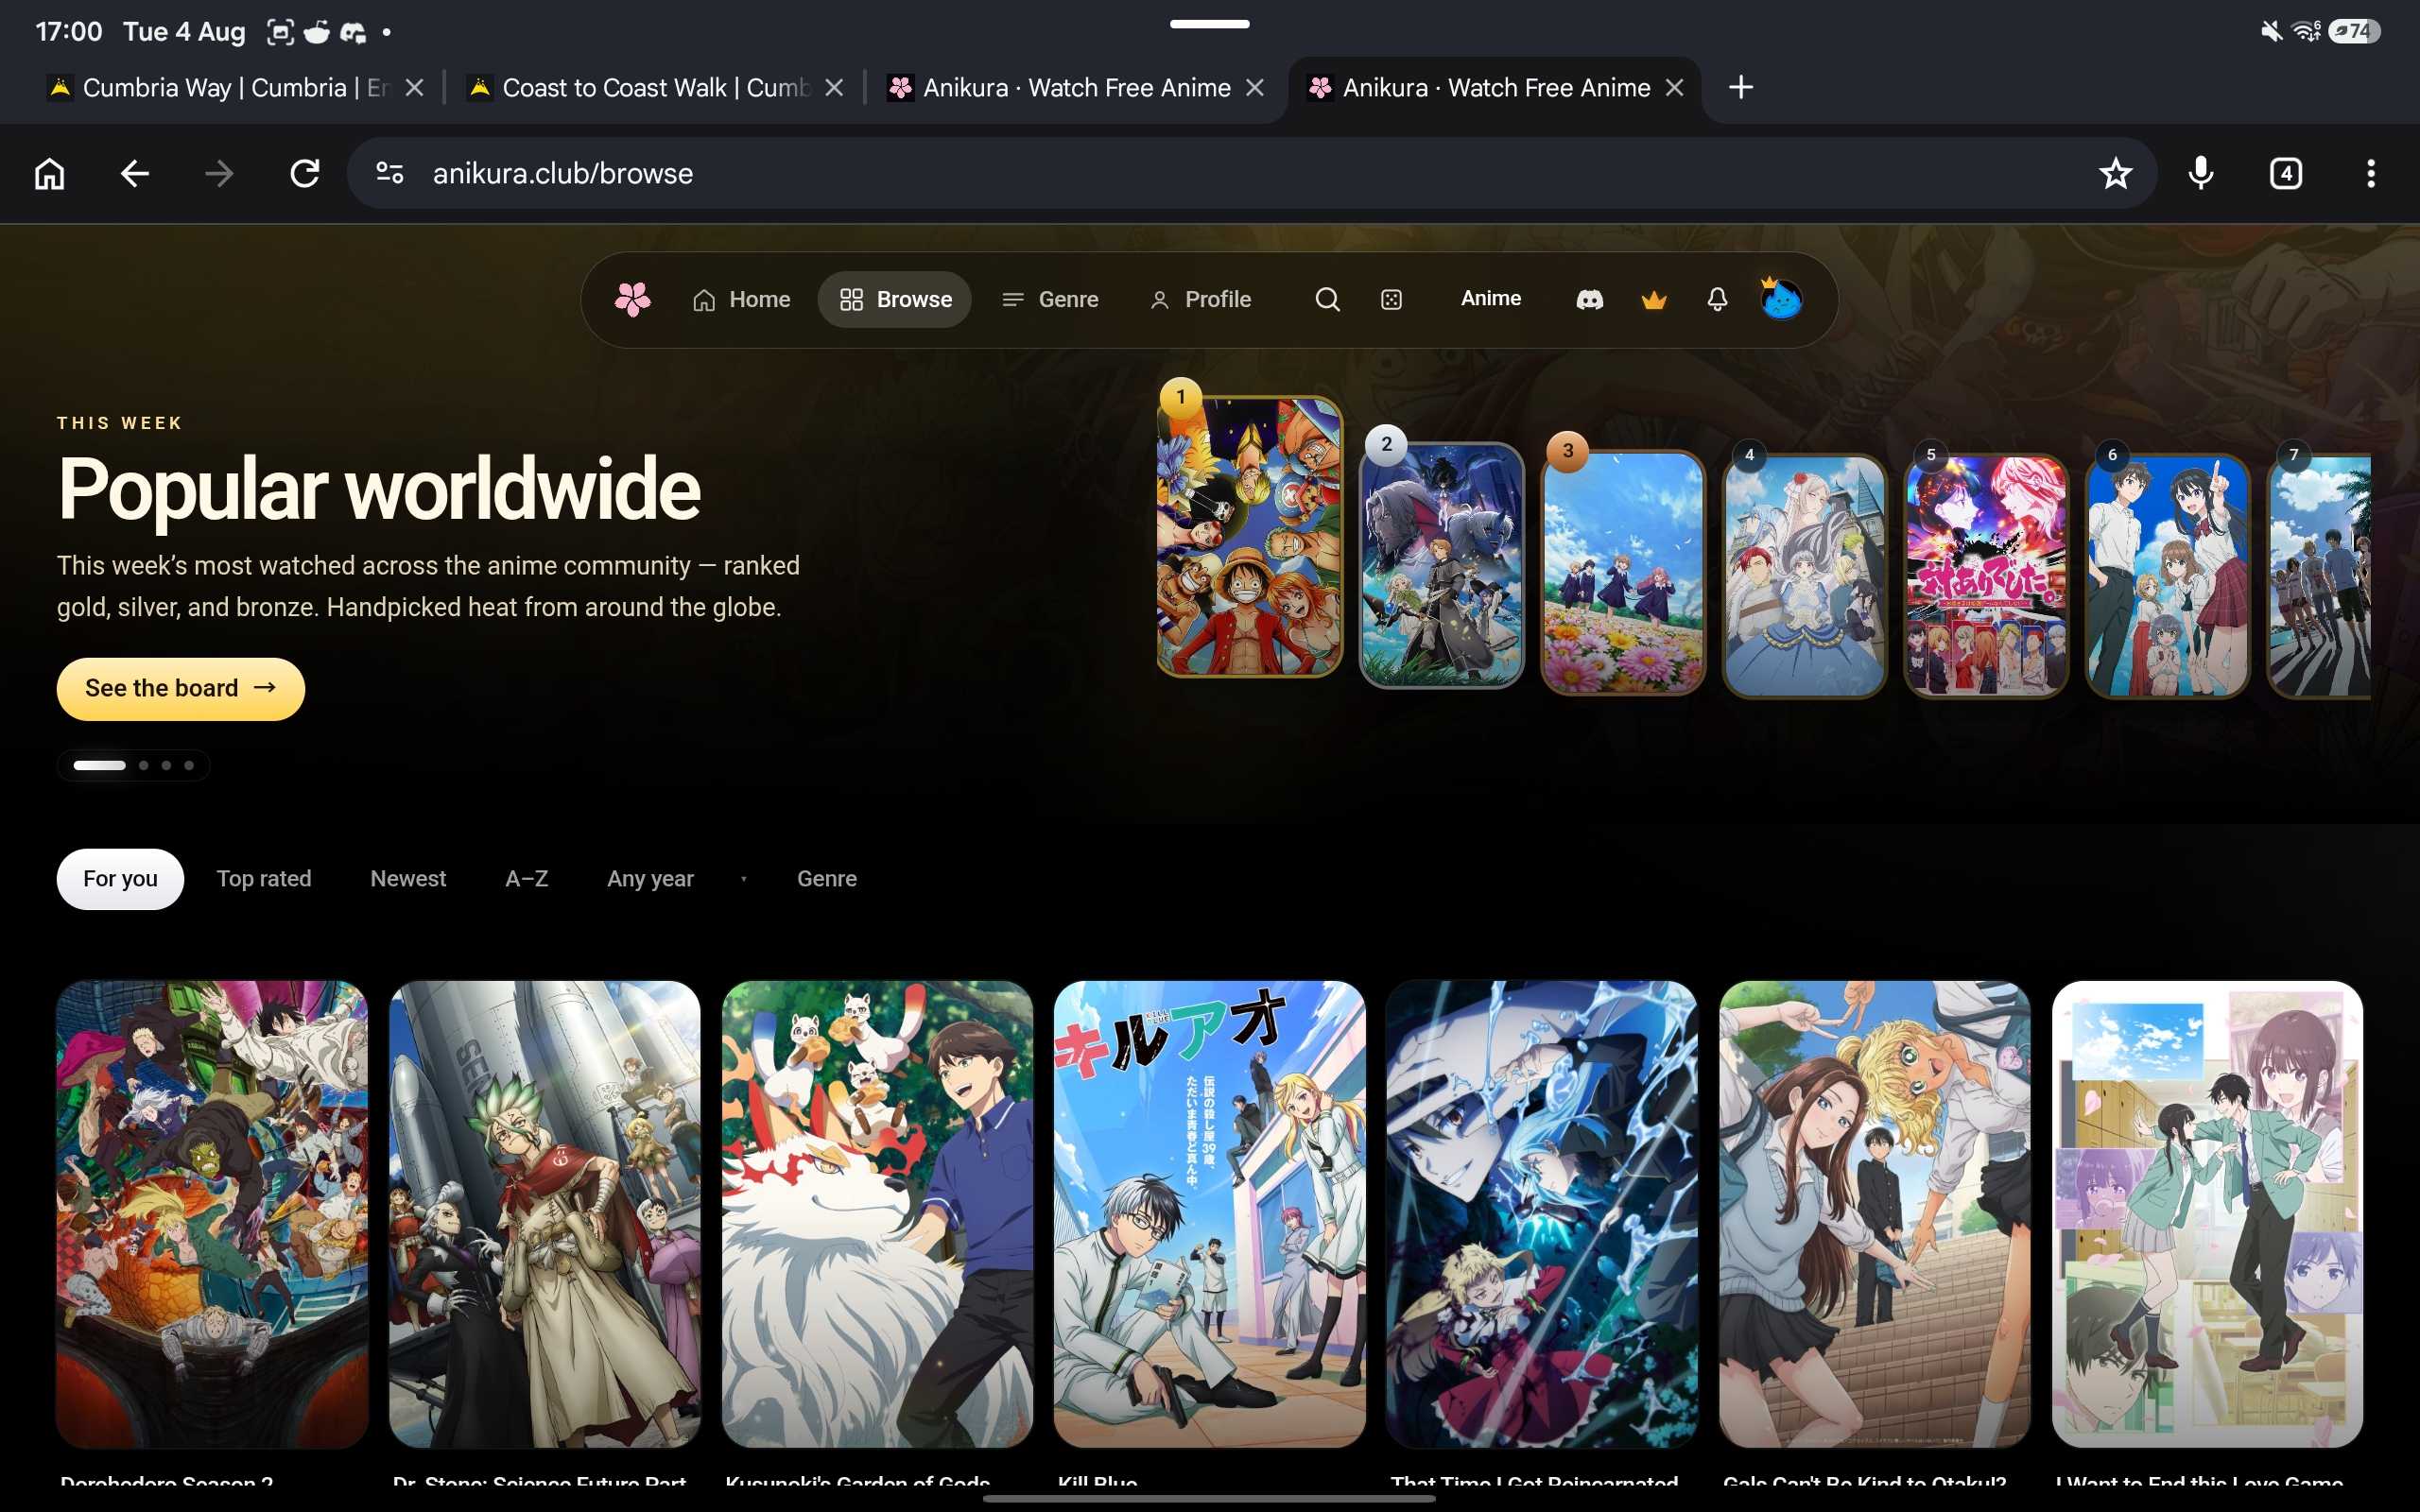The height and width of the screenshot is (1512, 2420).
Task: Tap the battery indicator in status bar
Action: click(x=2354, y=31)
